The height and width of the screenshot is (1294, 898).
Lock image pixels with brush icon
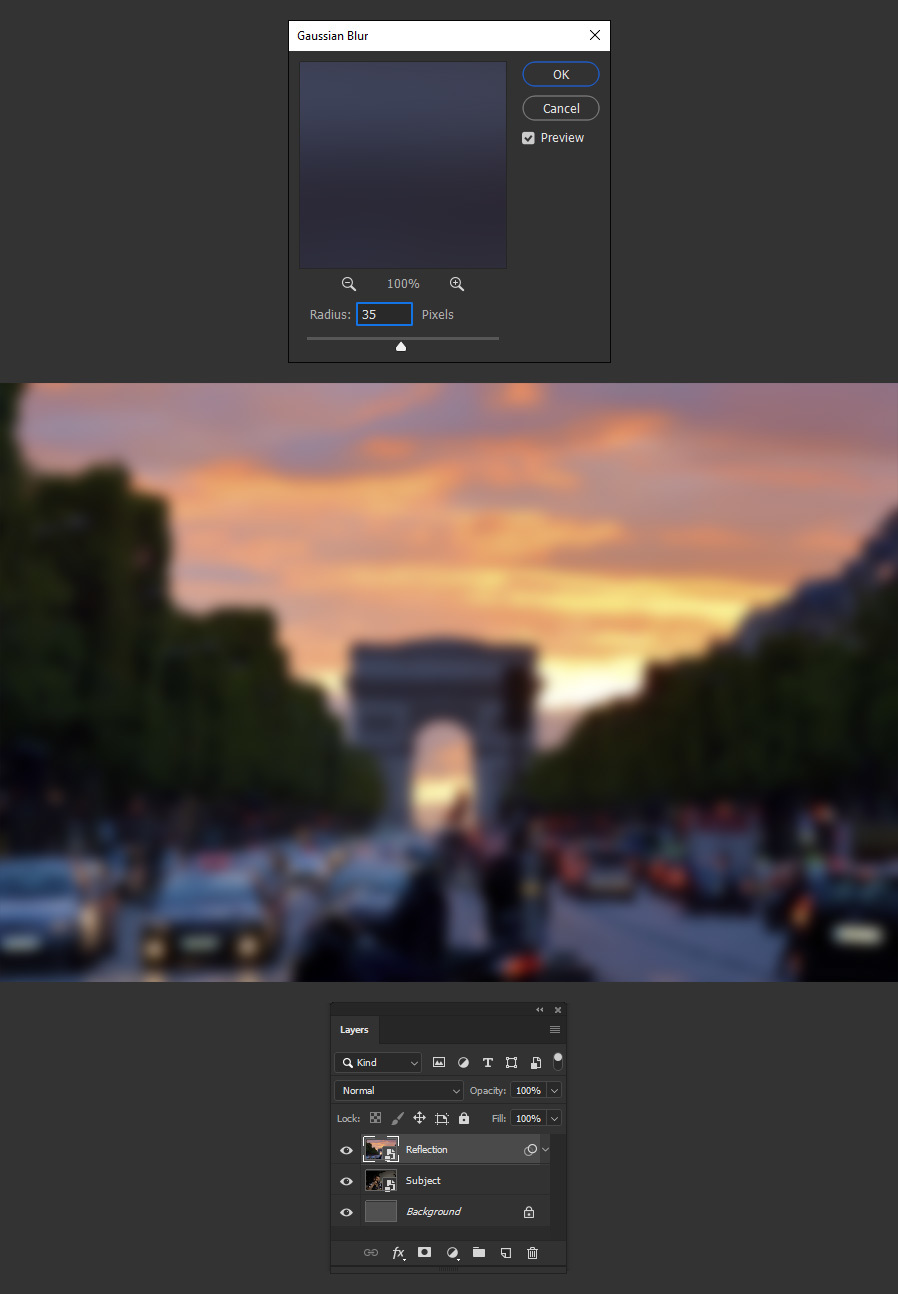[x=397, y=1118]
